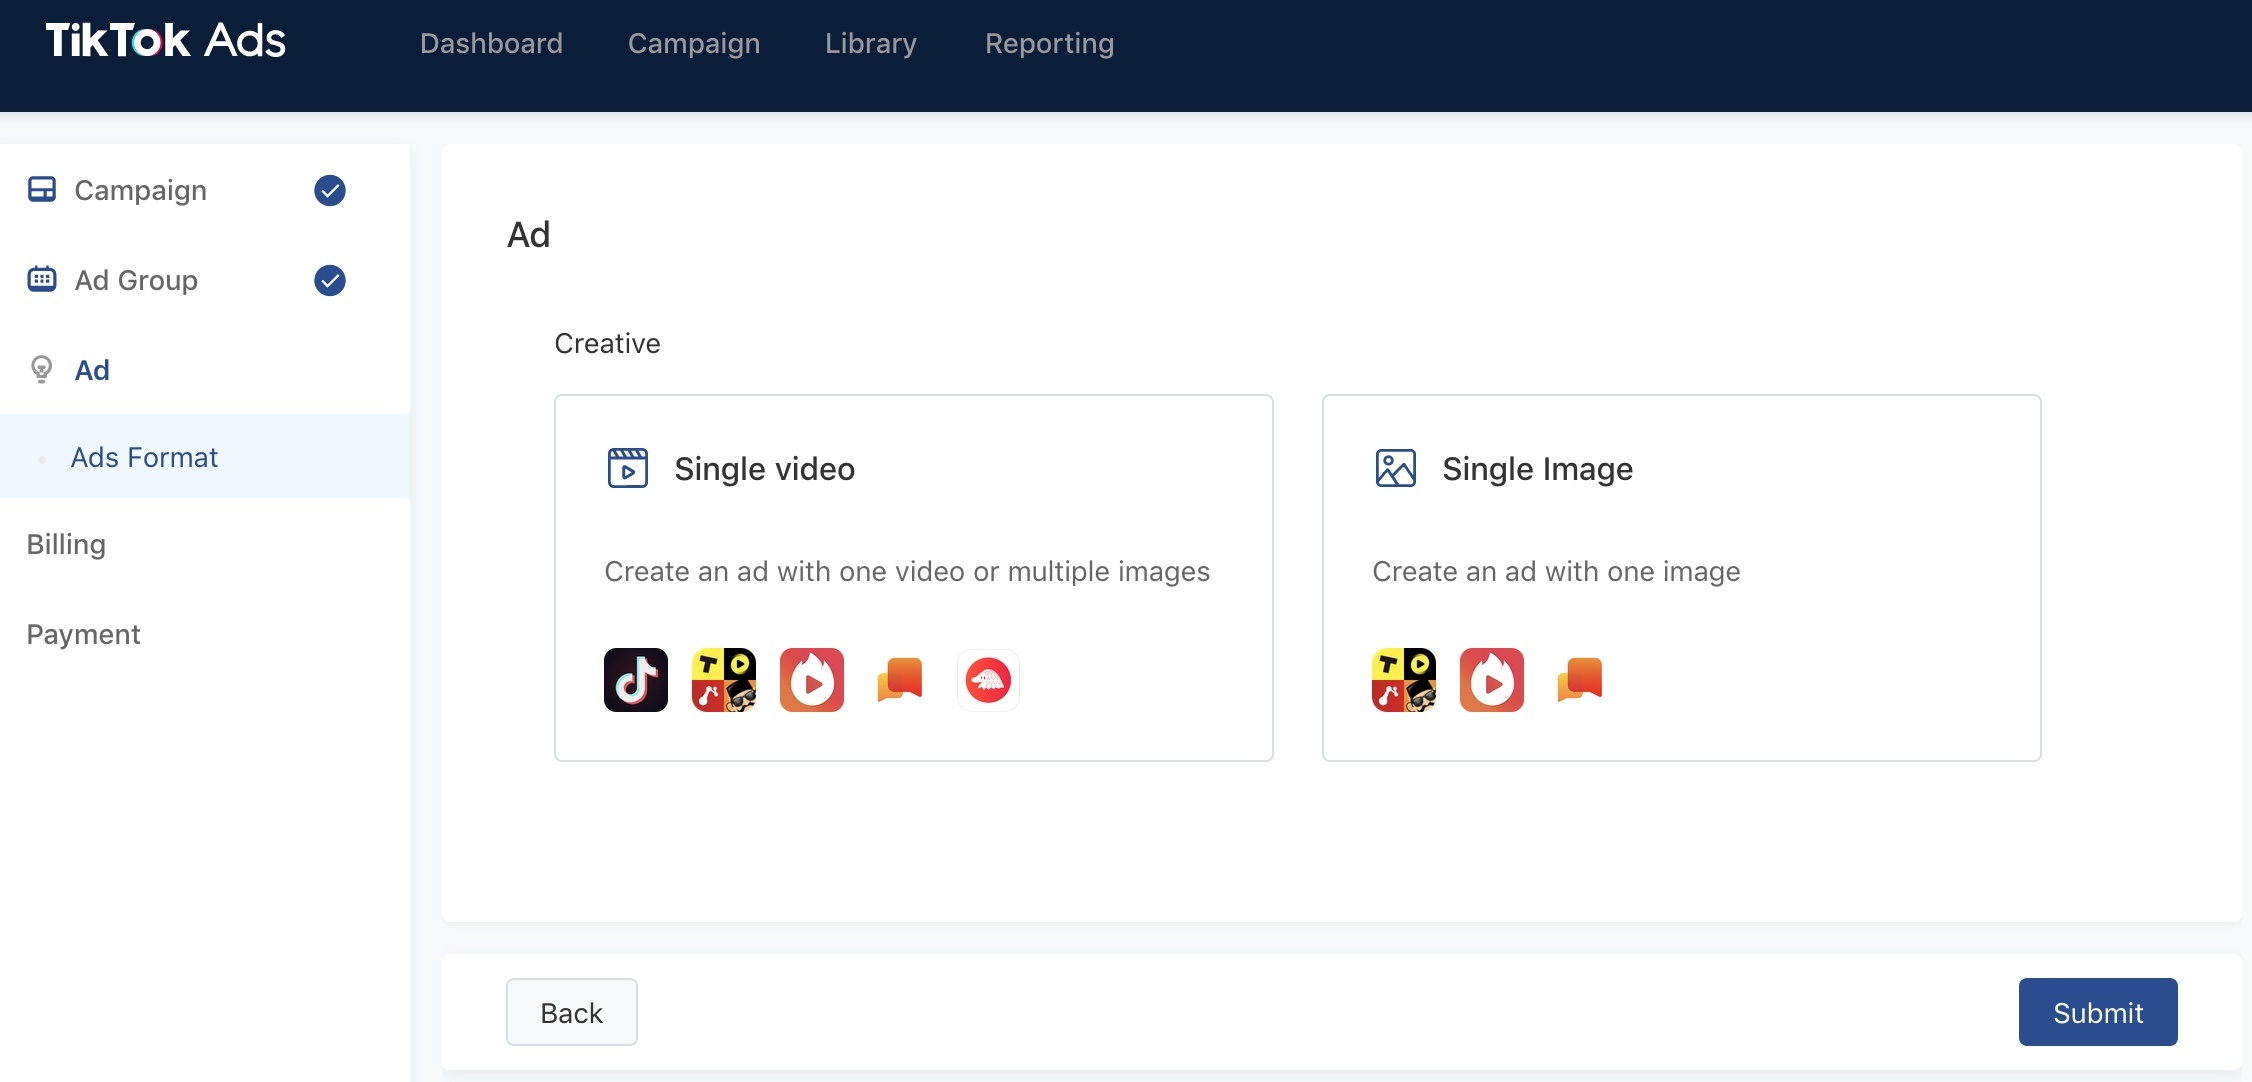Click the orange chat bubbles icon in Single Image card

point(1580,680)
